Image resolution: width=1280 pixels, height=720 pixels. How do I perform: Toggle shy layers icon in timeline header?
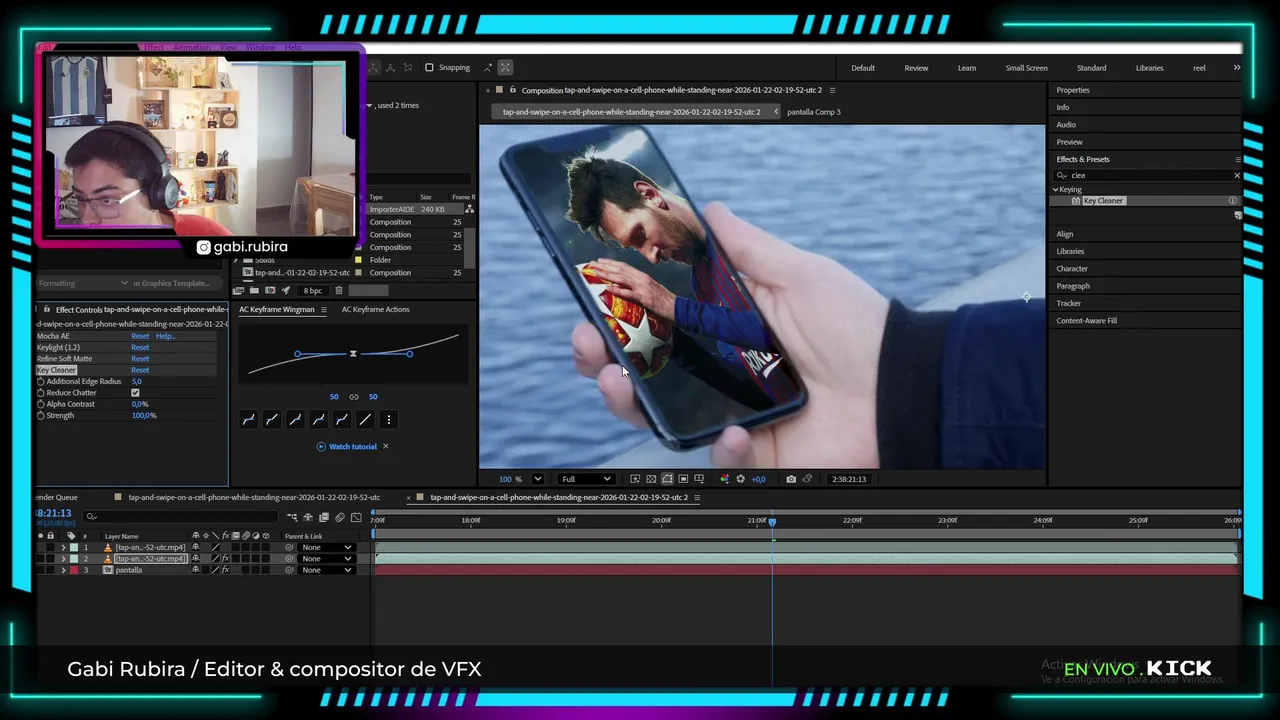[x=308, y=517]
